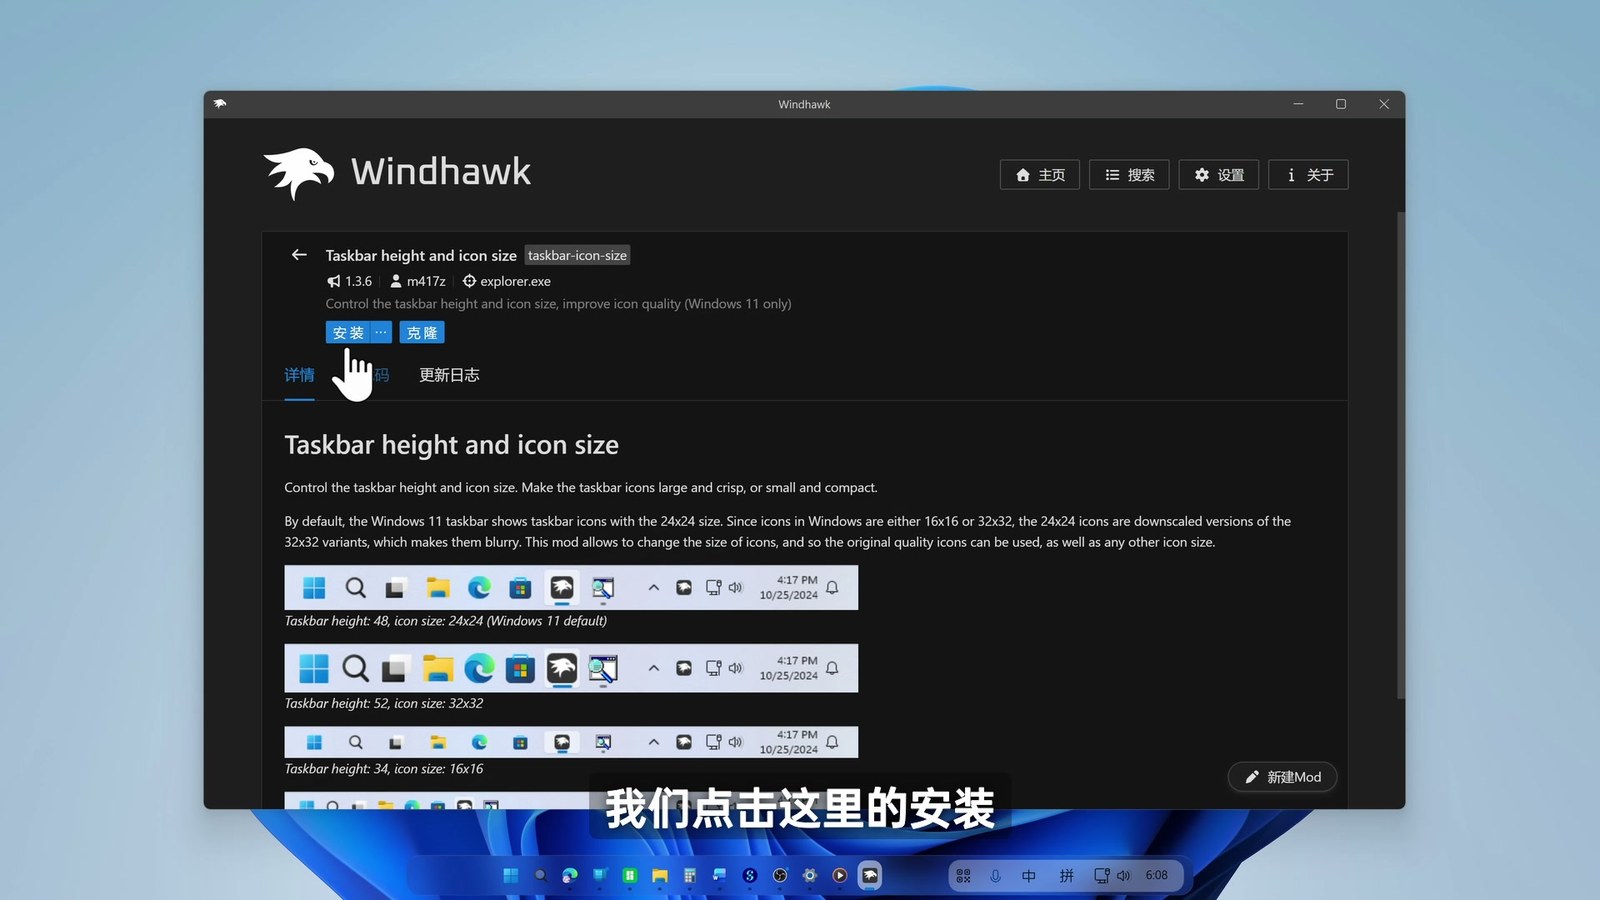
Task: Click the 6:08 clock on taskbar
Action: click(1157, 875)
